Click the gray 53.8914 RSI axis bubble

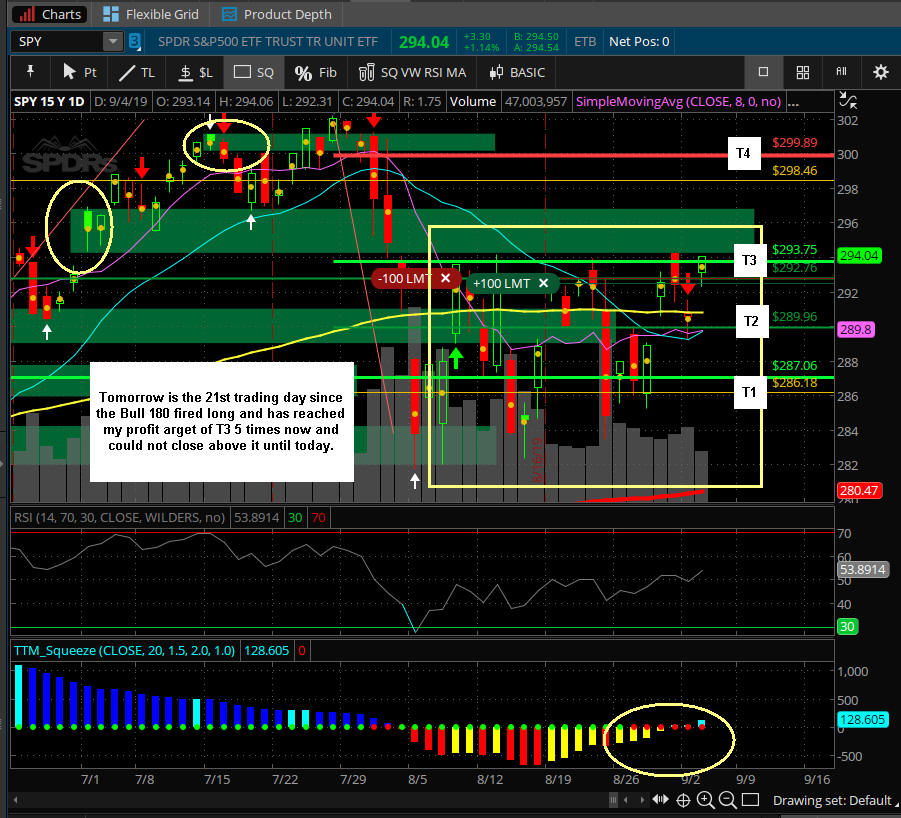coord(863,569)
